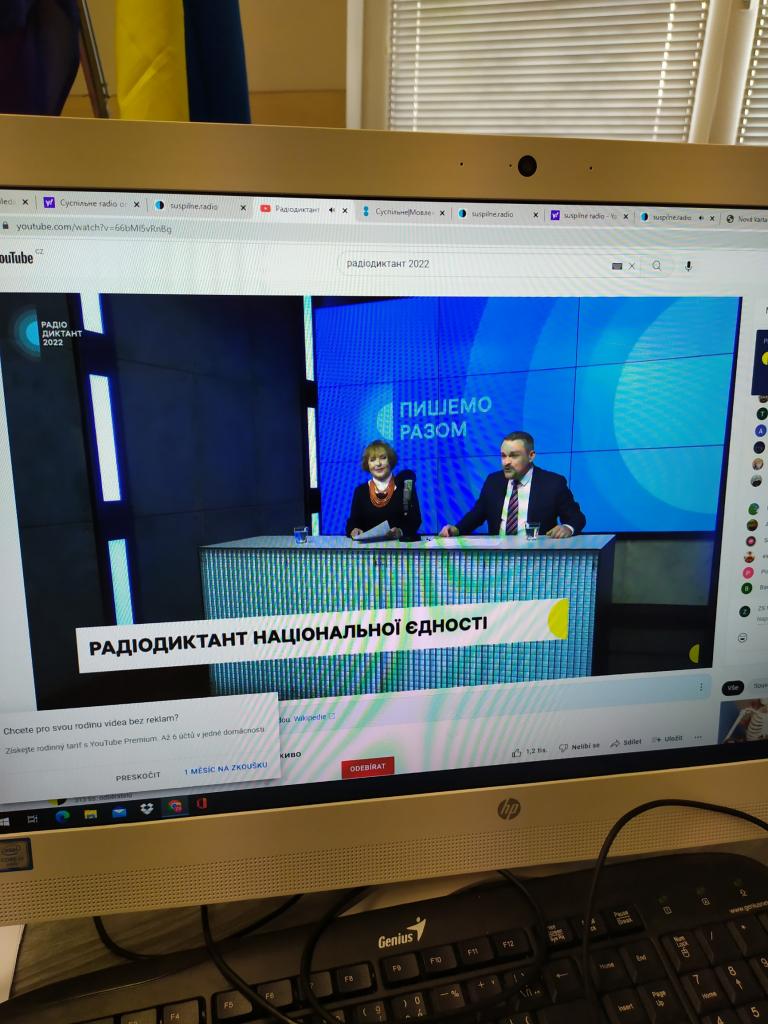Click the 'PŘESKOČIT' button in popup

(x=137, y=776)
